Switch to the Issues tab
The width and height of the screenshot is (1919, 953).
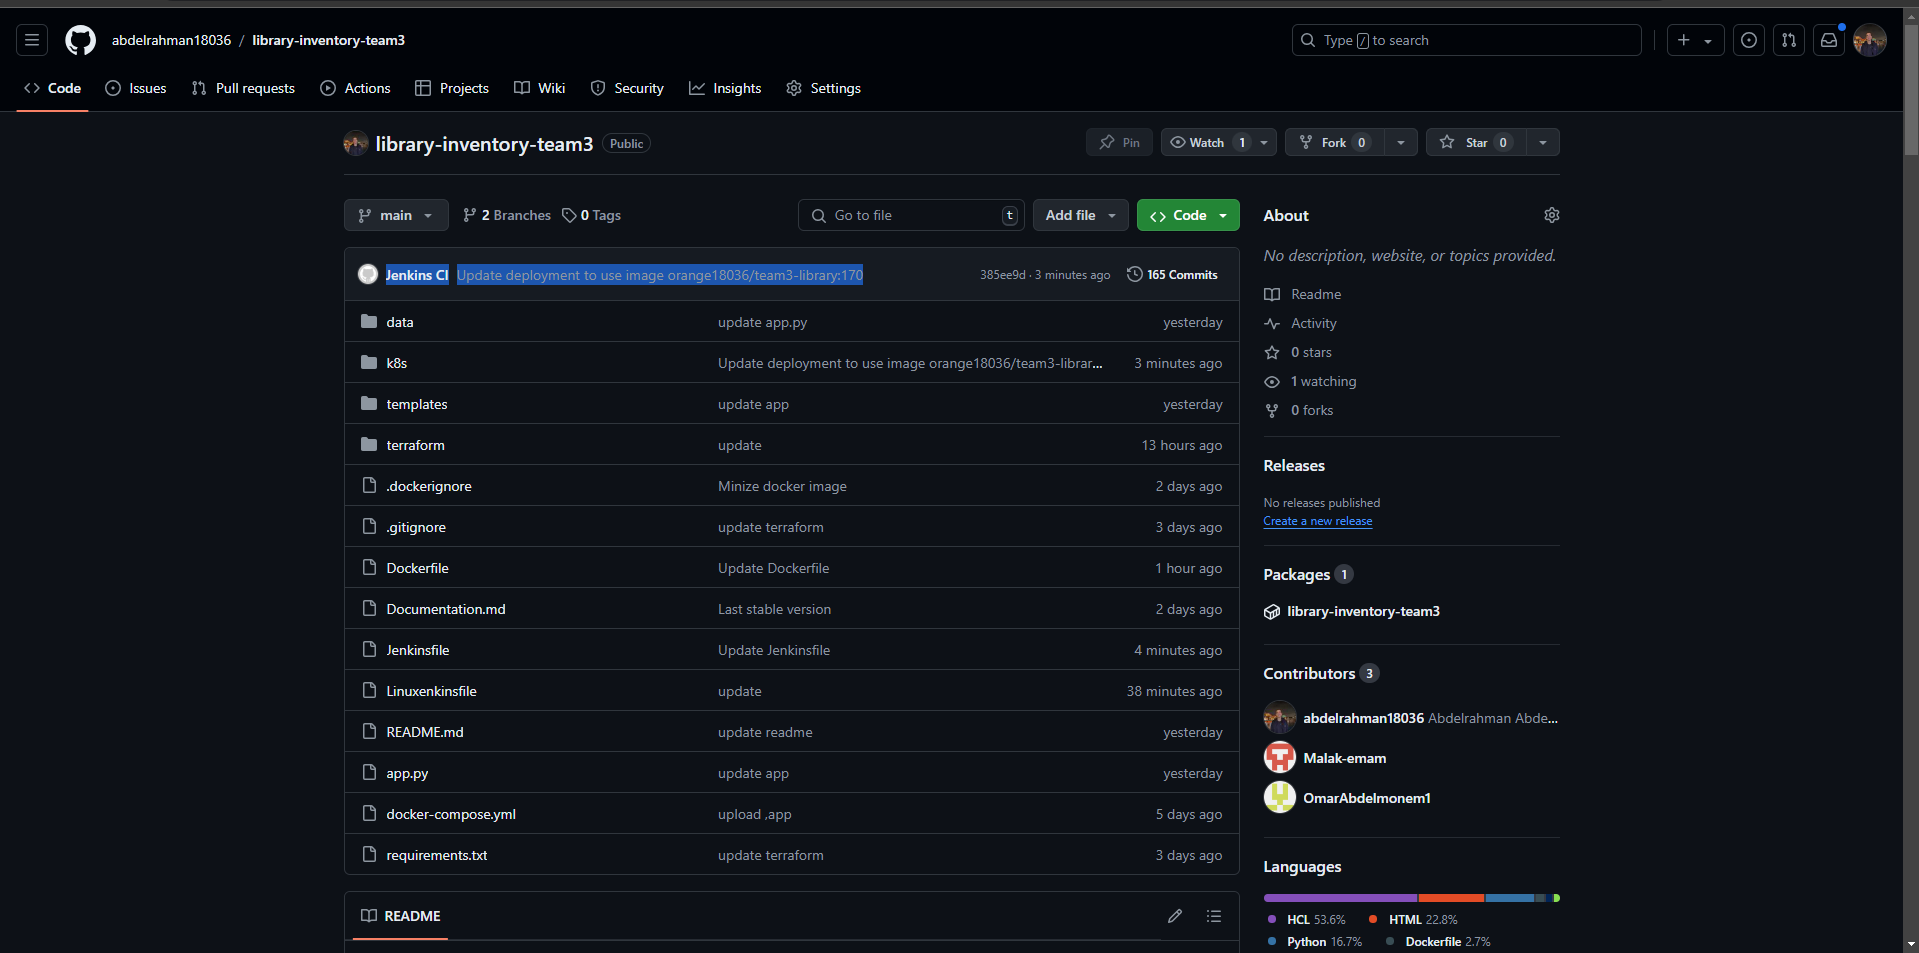coord(136,88)
